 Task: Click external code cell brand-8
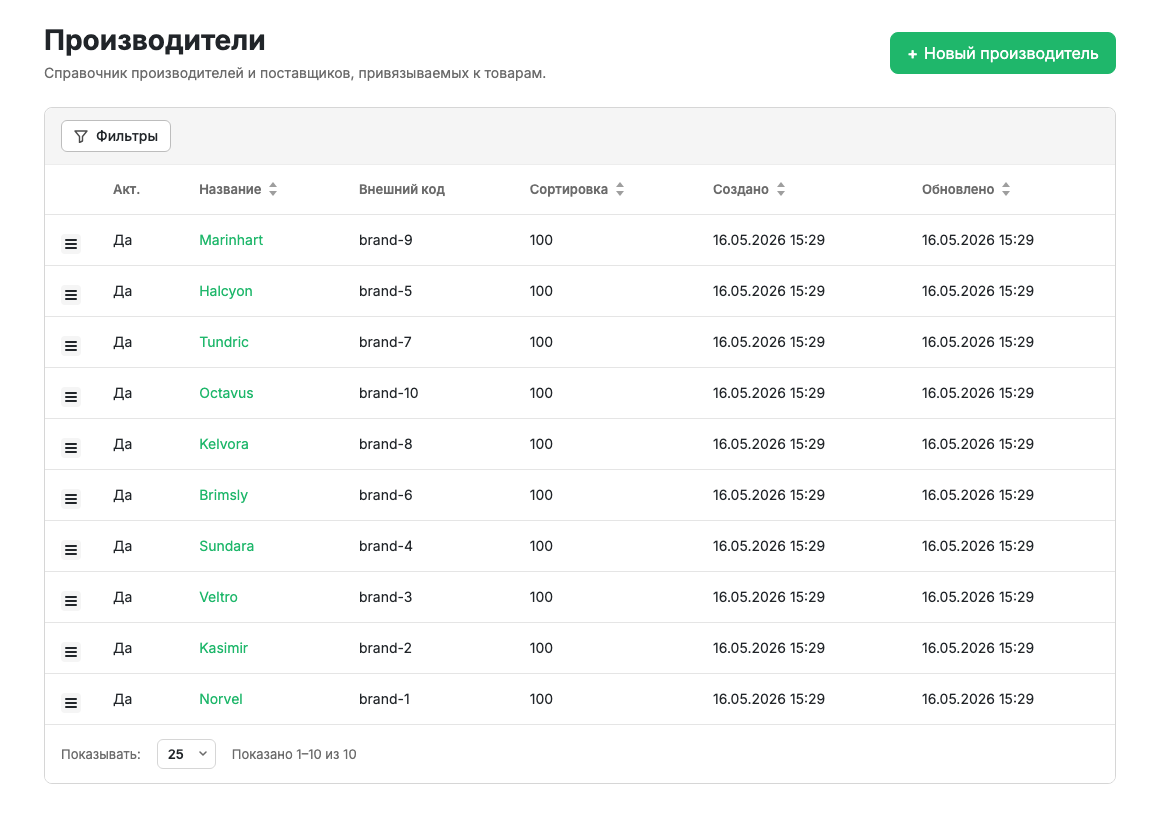point(385,444)
